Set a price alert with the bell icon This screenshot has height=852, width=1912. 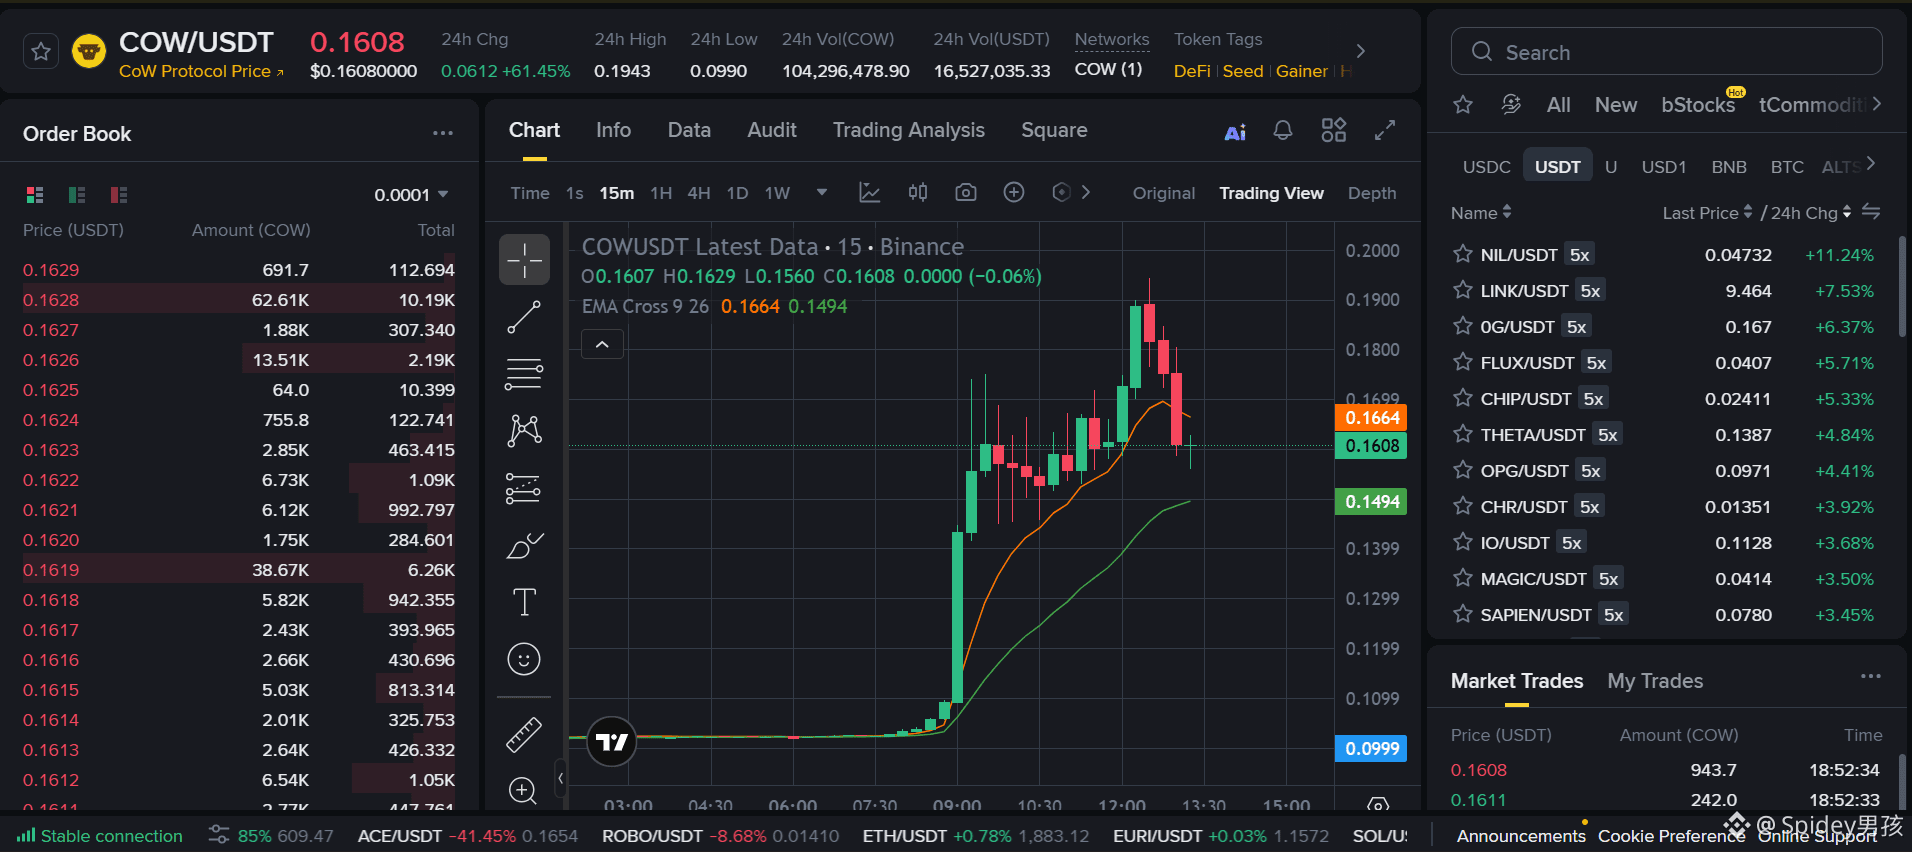(1283, 130)
